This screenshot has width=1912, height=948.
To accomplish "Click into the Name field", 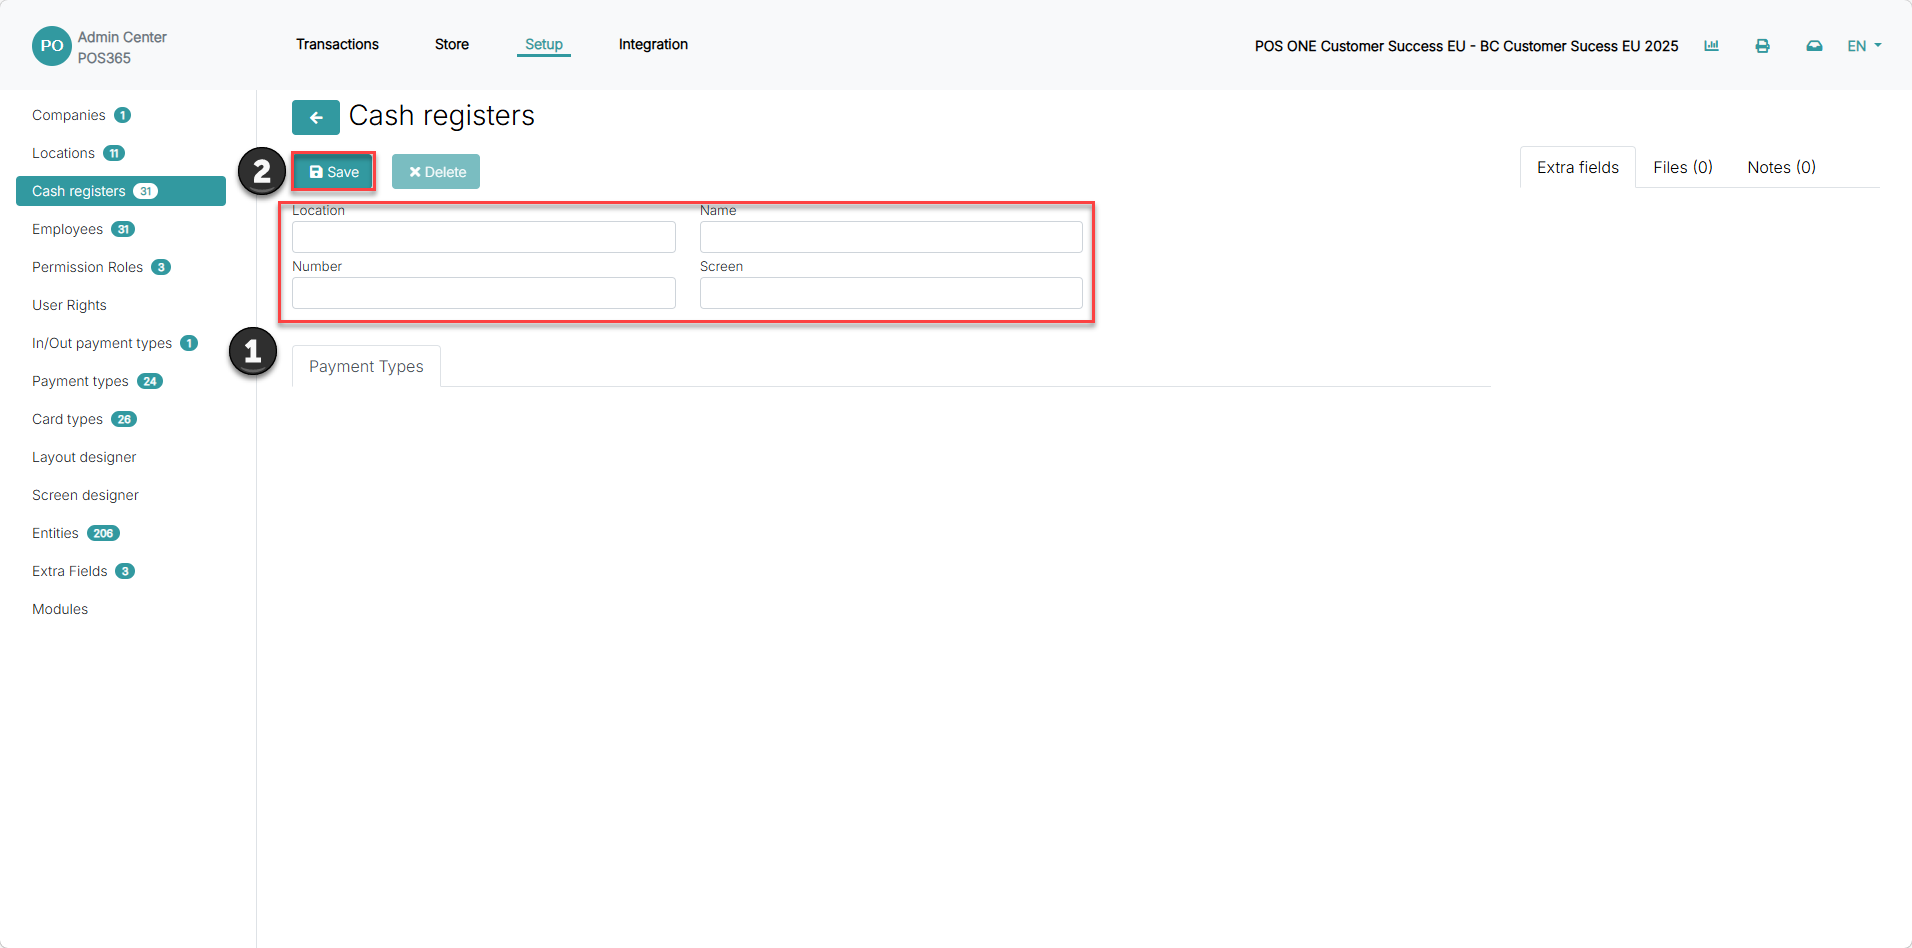I will 891,237.
